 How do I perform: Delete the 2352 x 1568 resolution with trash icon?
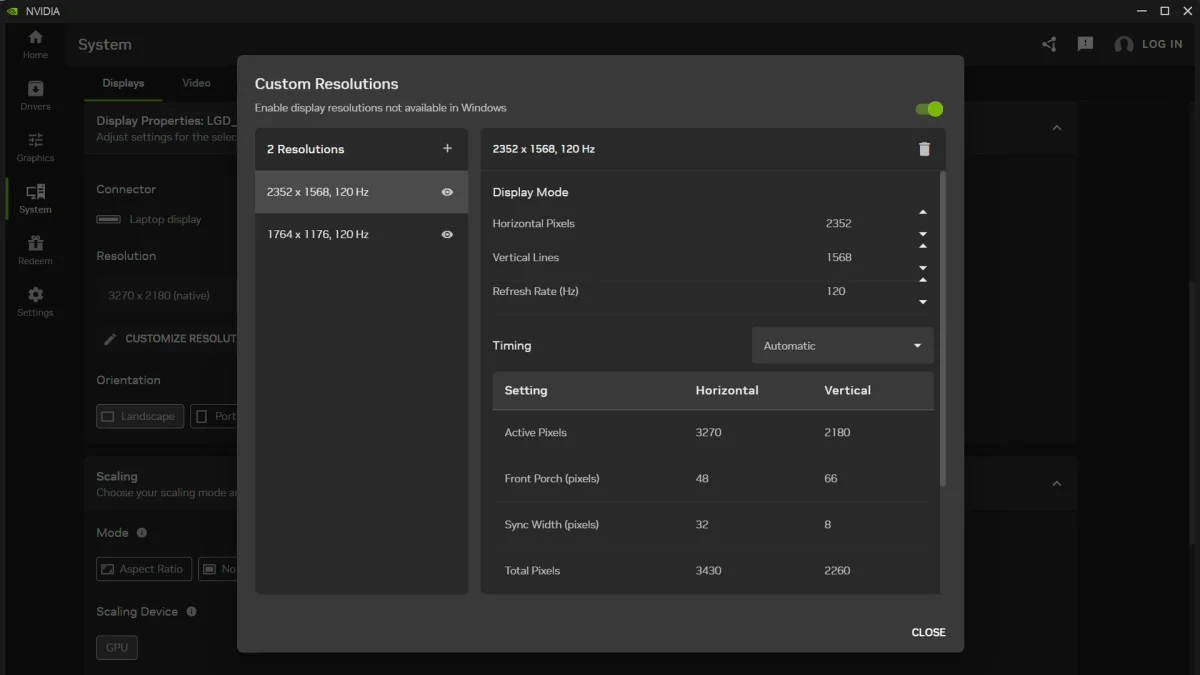tap(924, 149)
